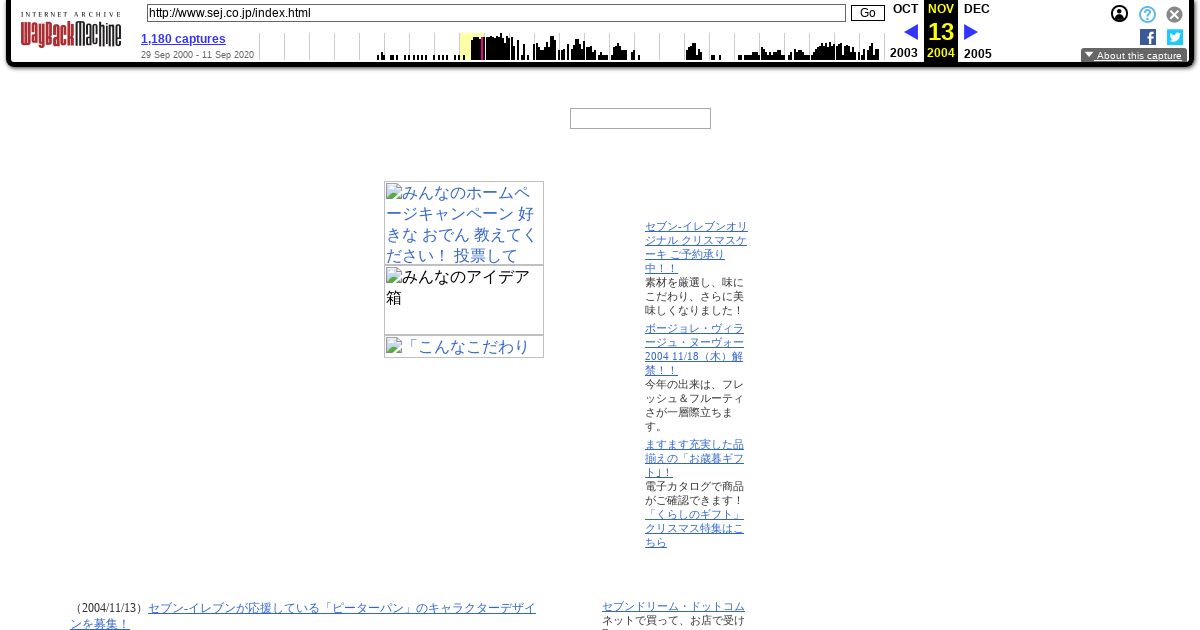The width and height of the screenshot is (1200, 630).
Task: Click the text ネットで買って、お店で受け
Action: [673, 621]
